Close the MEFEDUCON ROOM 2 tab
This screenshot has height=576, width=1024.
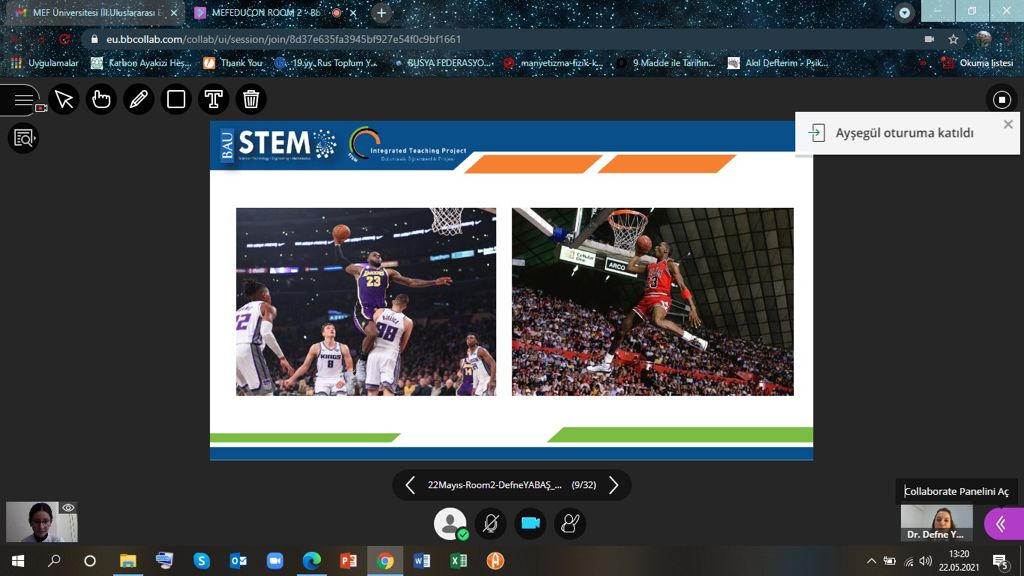[353, 12]
